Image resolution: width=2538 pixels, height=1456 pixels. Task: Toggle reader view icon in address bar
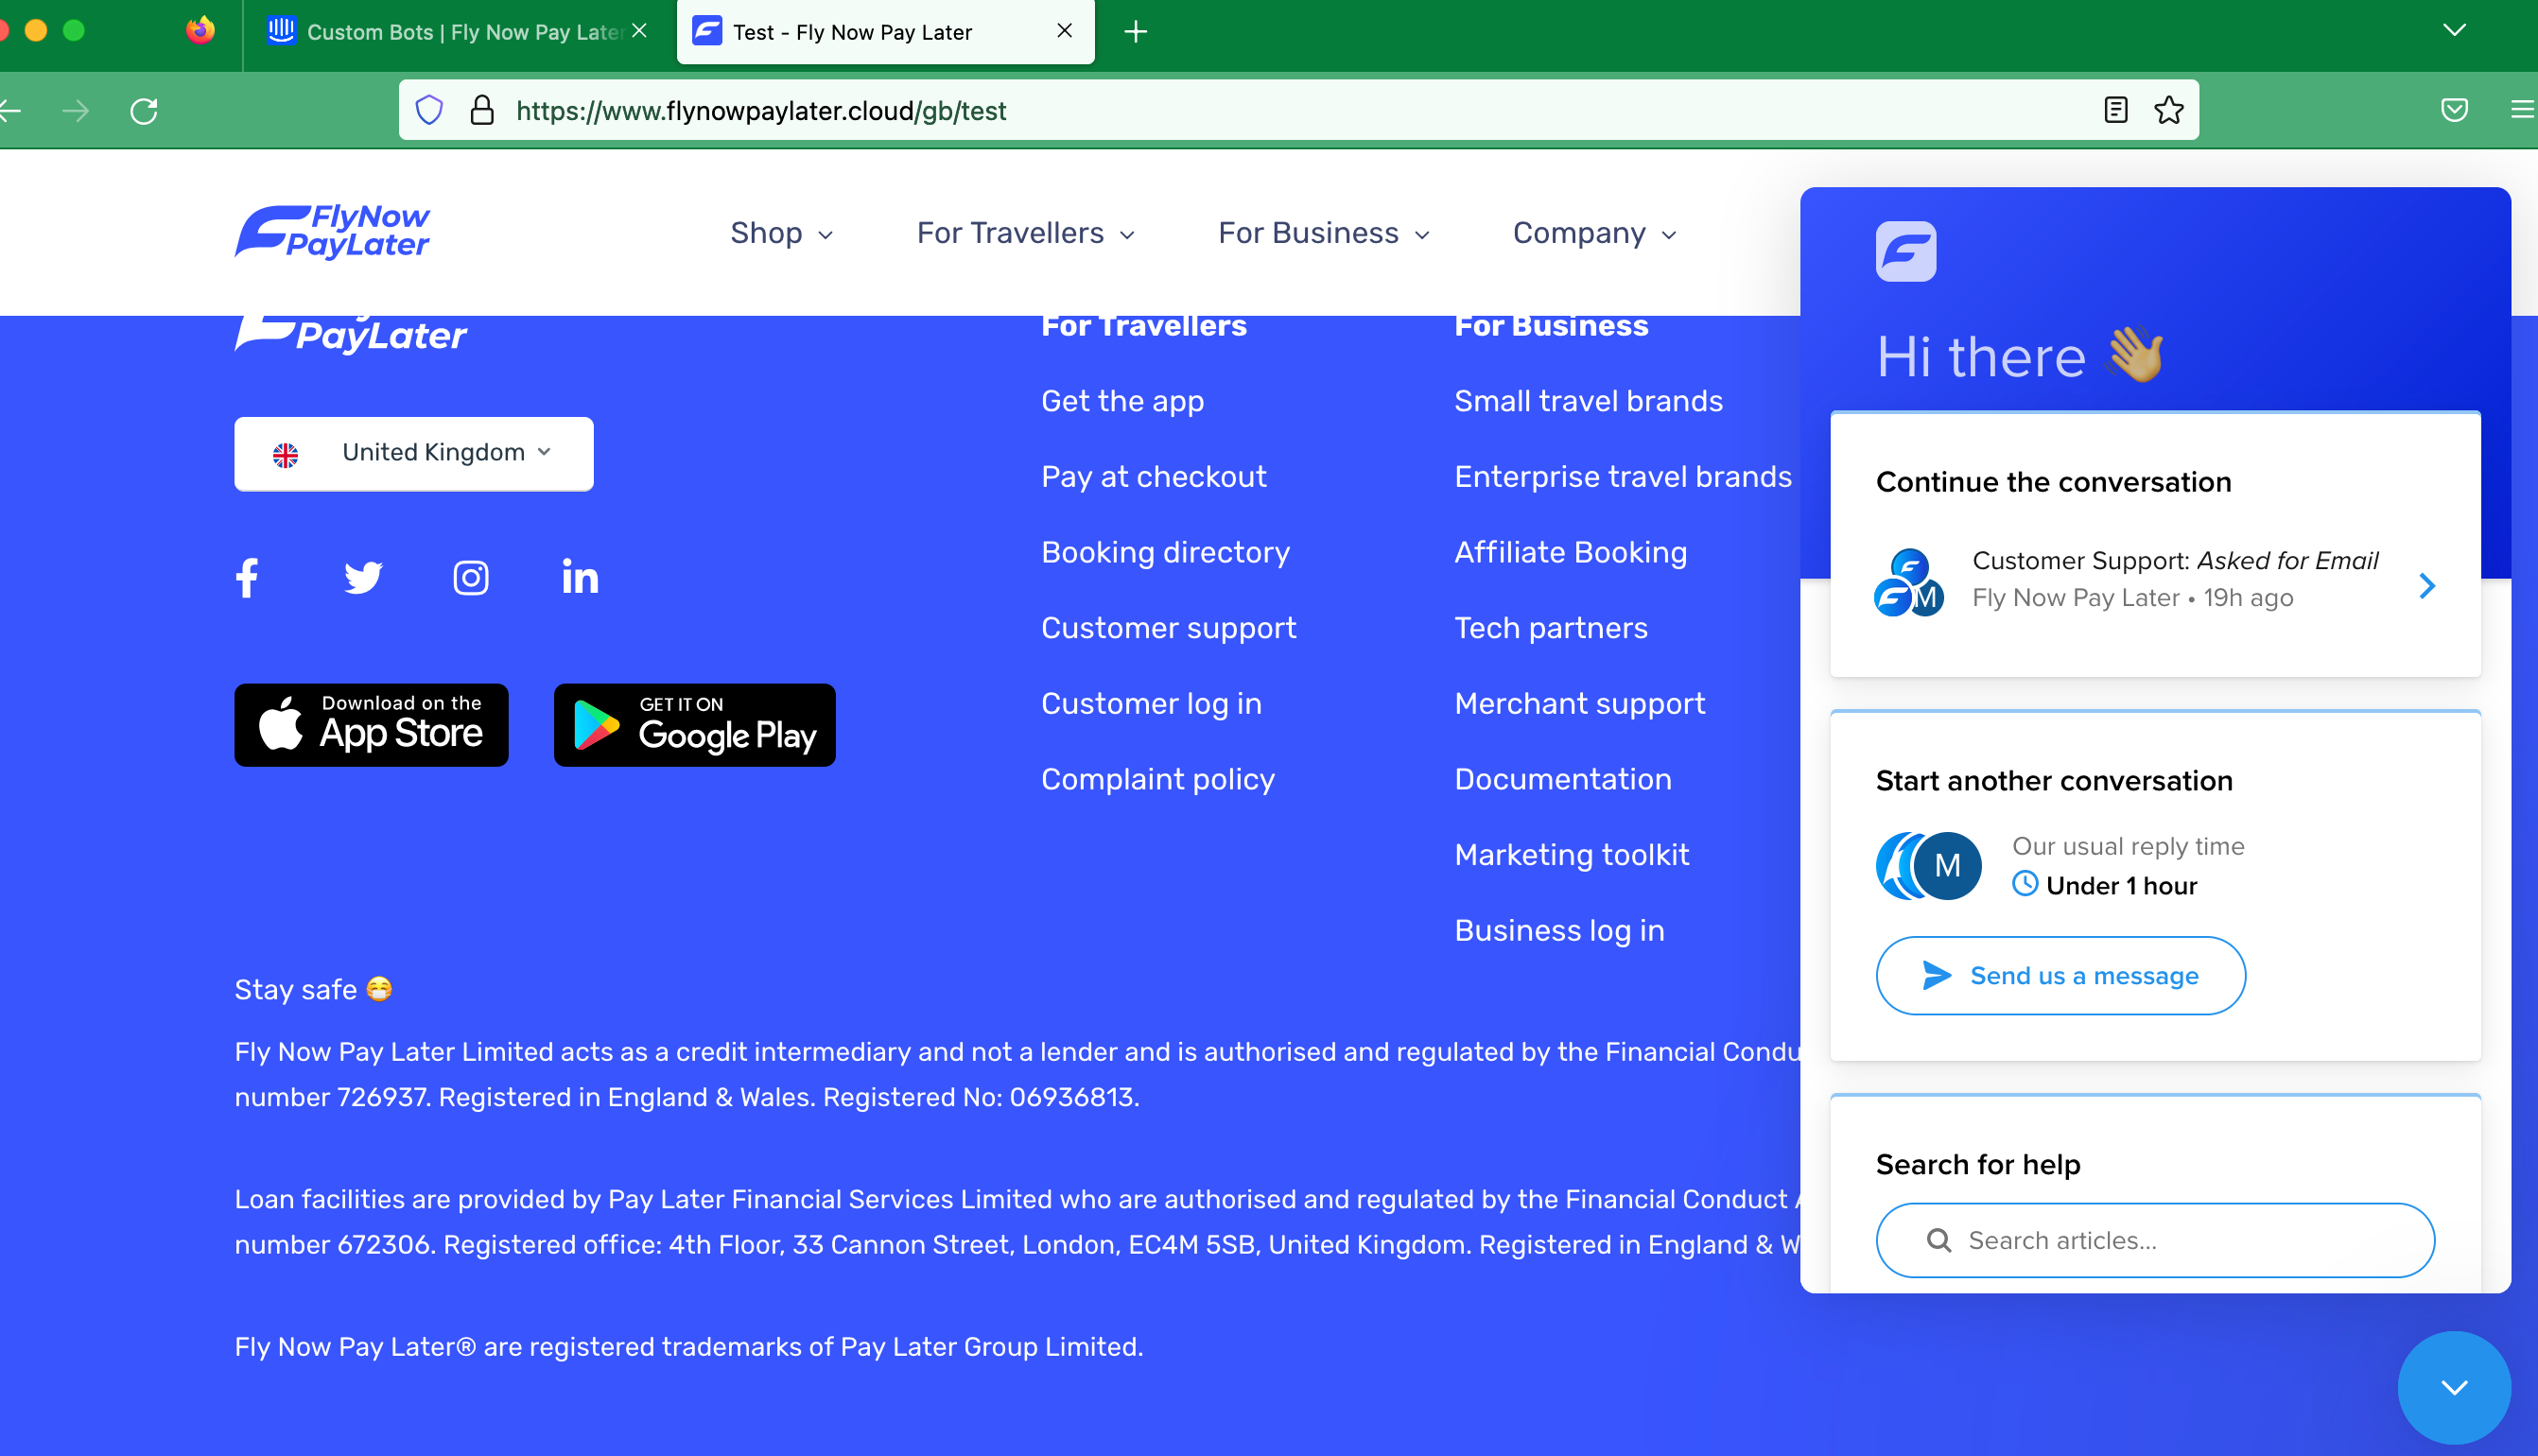(2115, 110)
